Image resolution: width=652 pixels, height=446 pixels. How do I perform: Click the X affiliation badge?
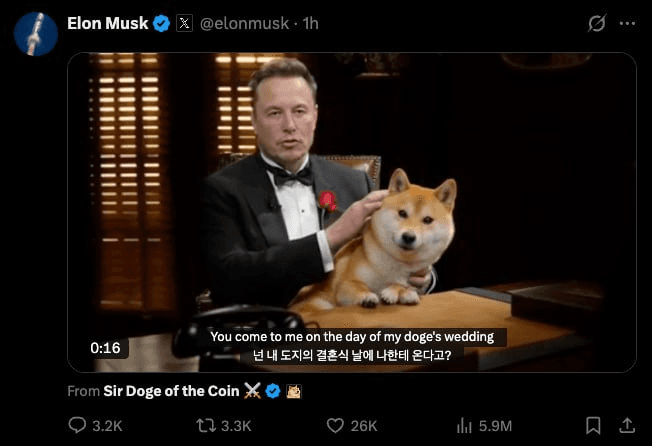click(184, 23)
